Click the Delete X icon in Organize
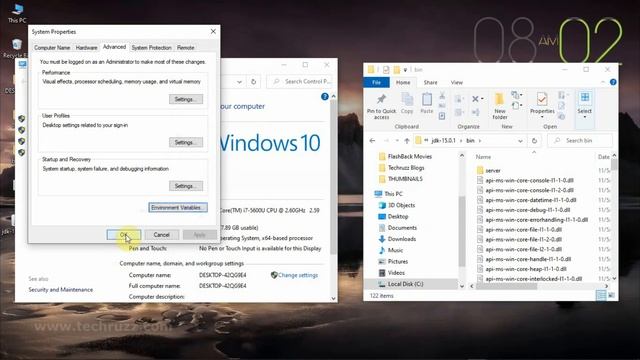This screenshot has width=640, height=360. click(475, 99)
